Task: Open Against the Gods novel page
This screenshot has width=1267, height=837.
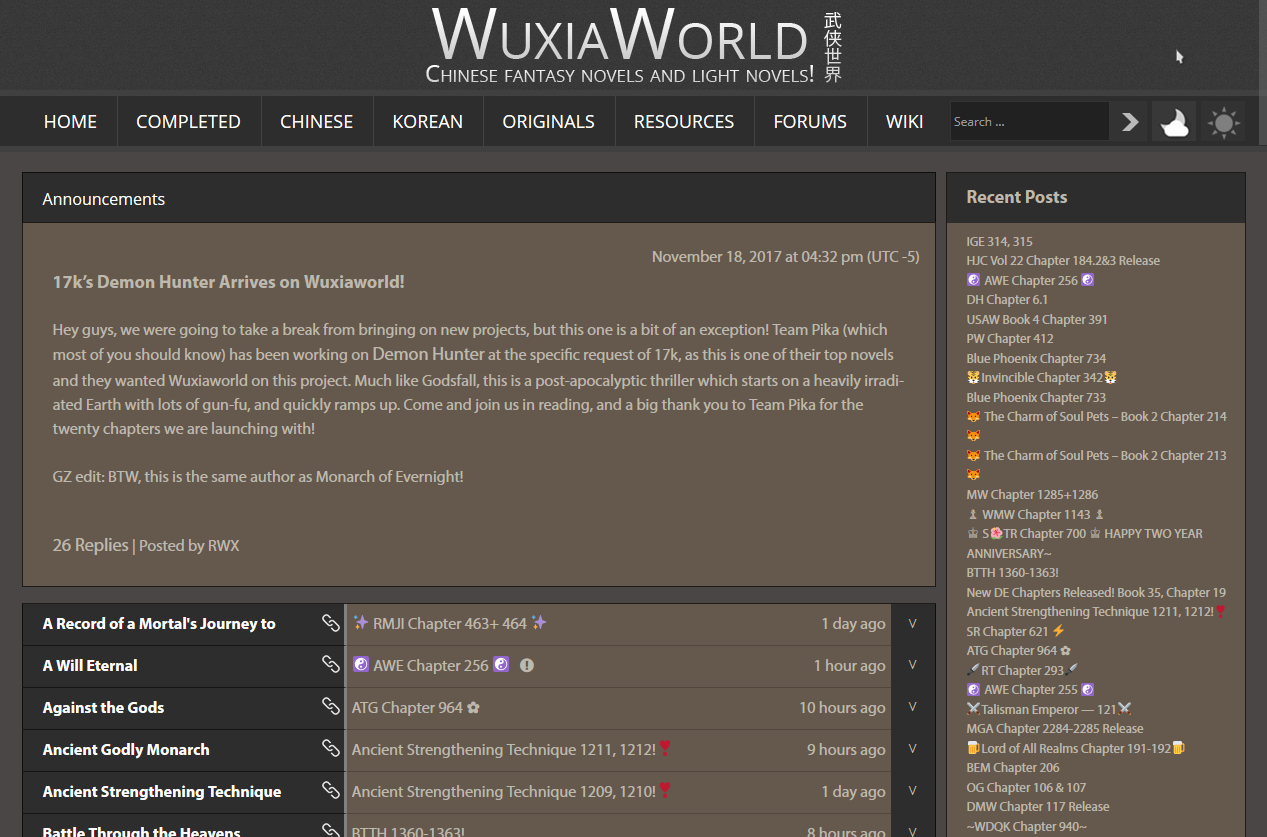Action: [x=103, y=707]
